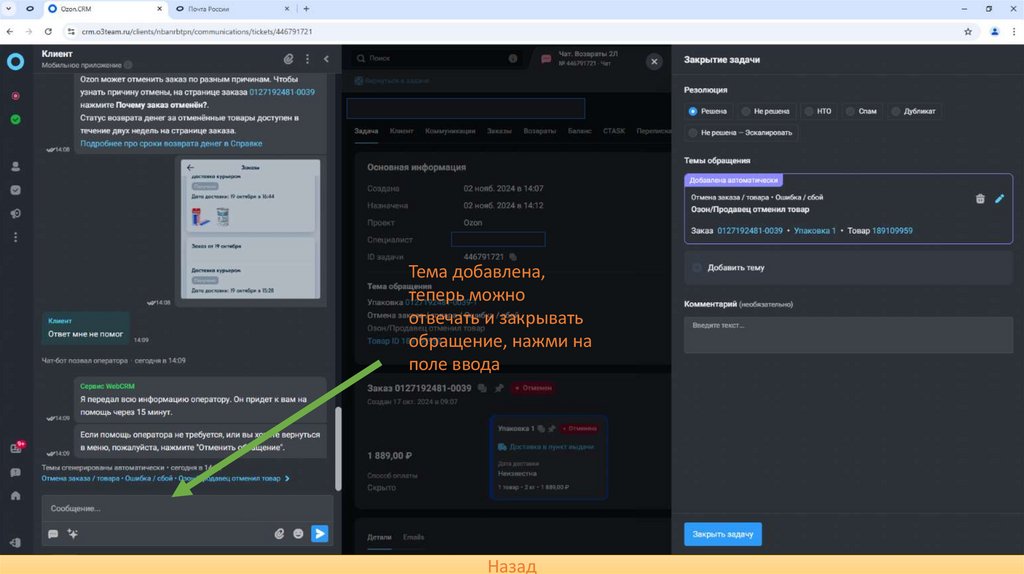Open the announcements megaphone icon in the sidebar
Screen dimensions: 1024x574
coord(16,214)
